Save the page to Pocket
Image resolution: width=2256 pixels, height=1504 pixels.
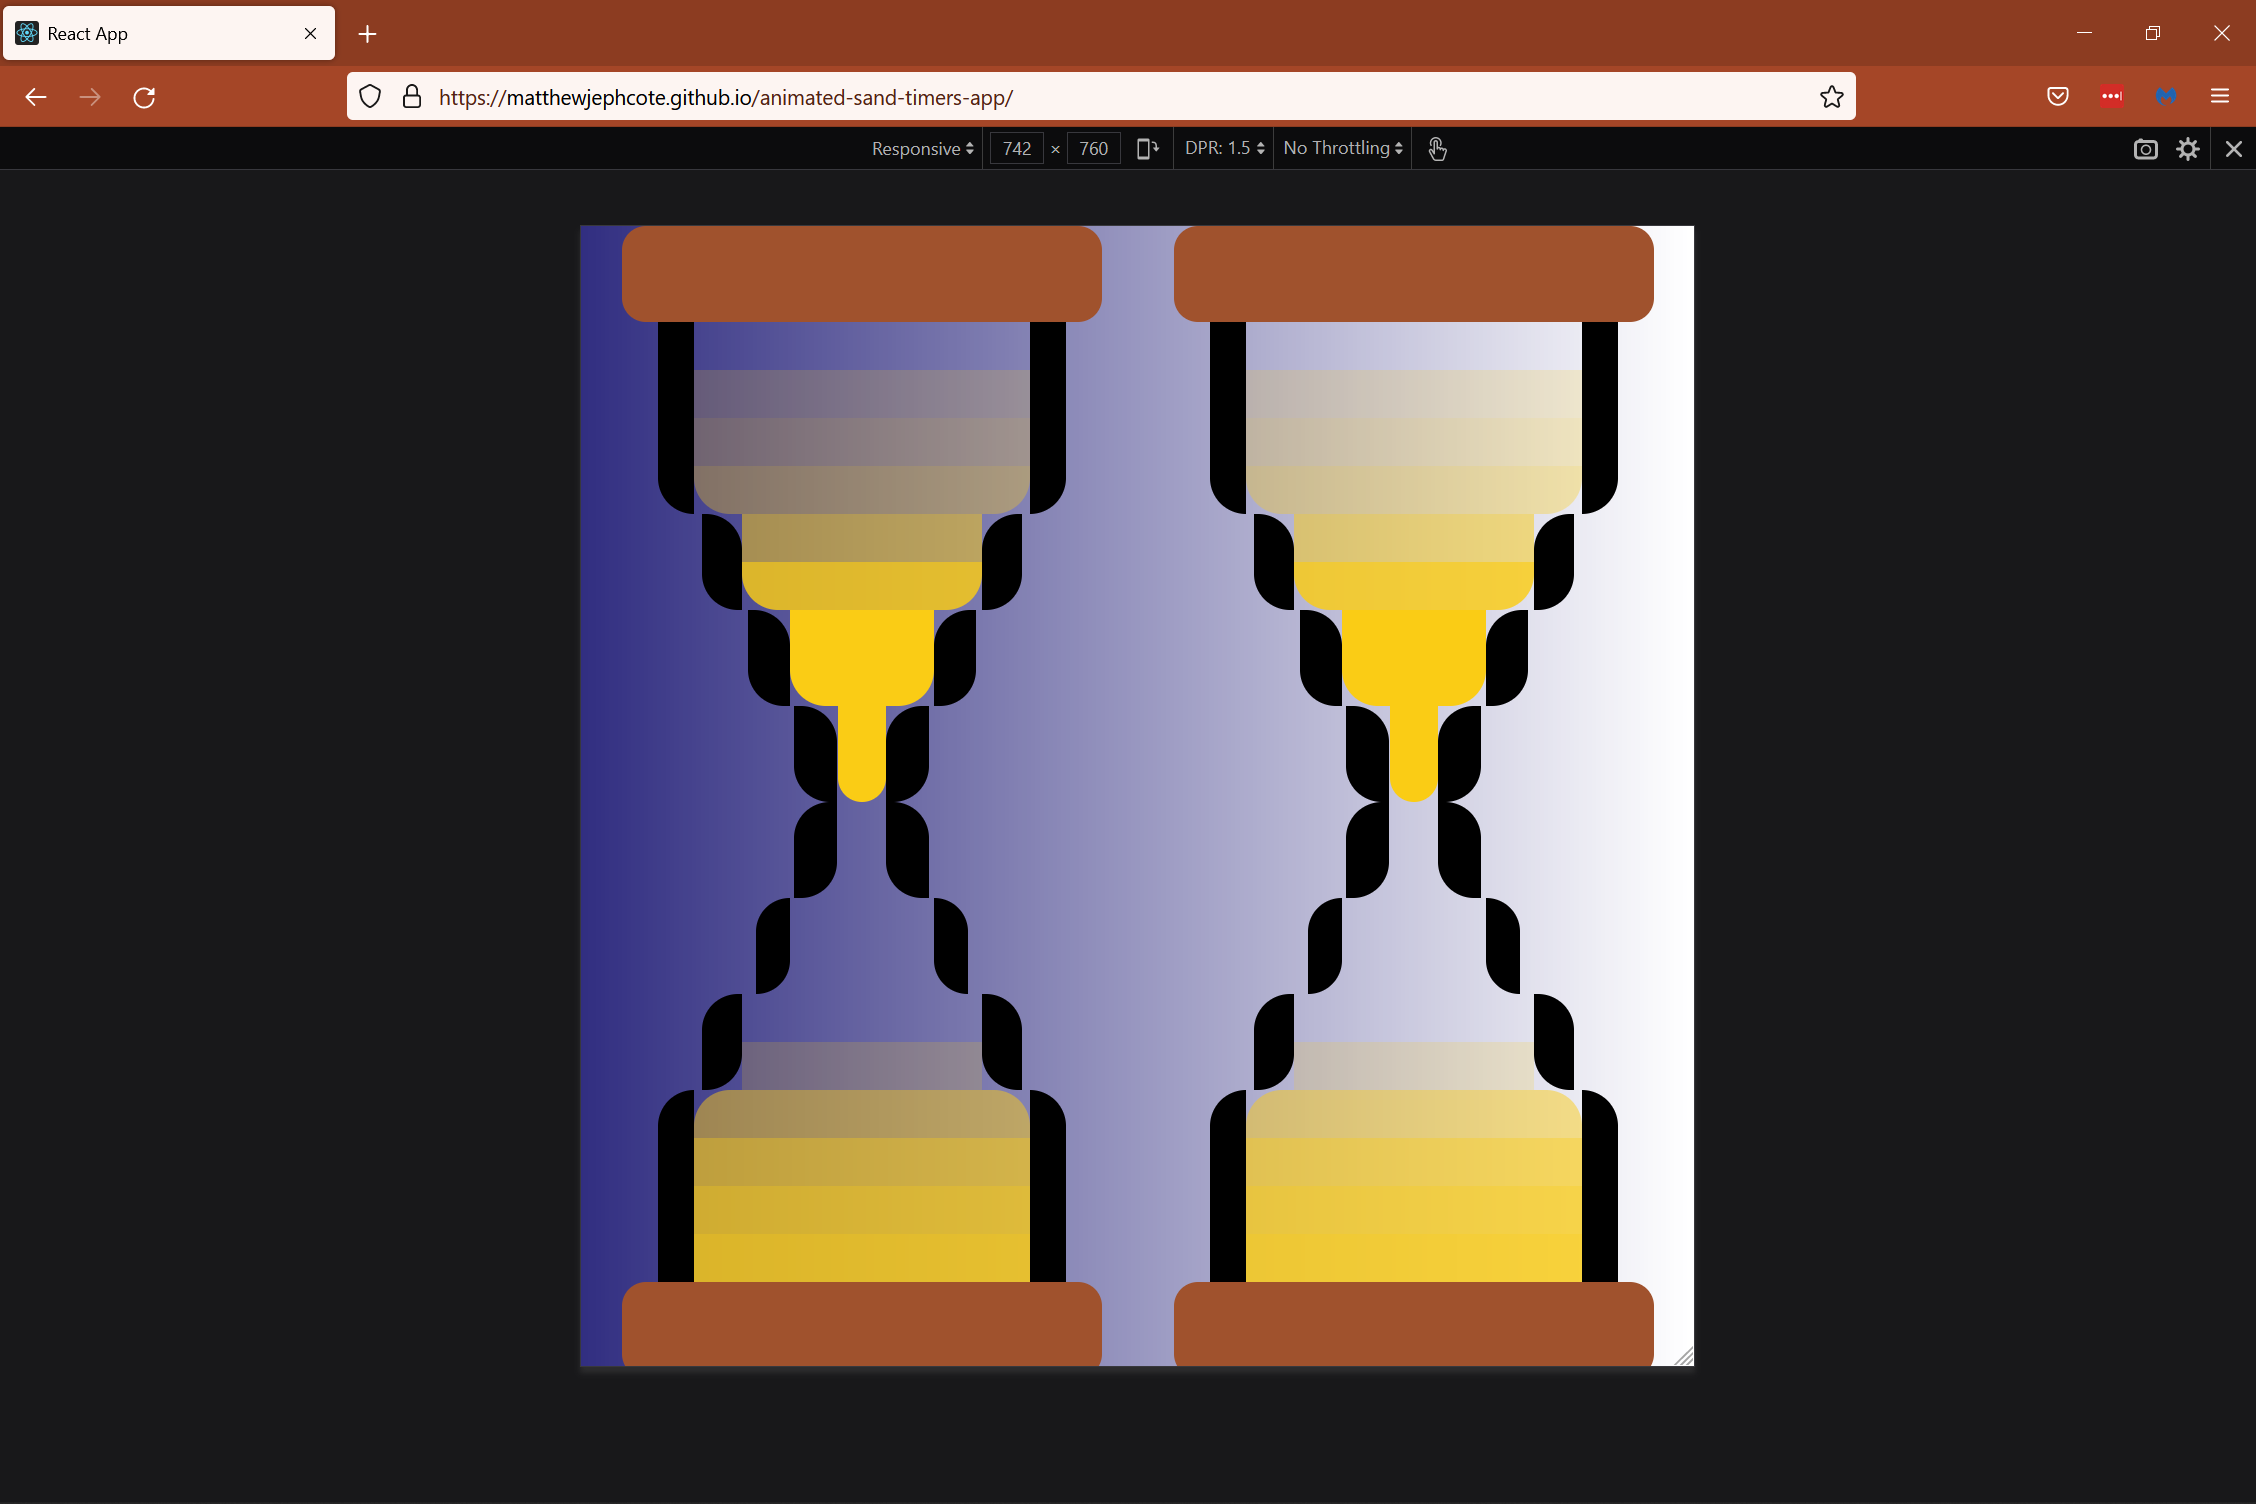(2057, 96)
